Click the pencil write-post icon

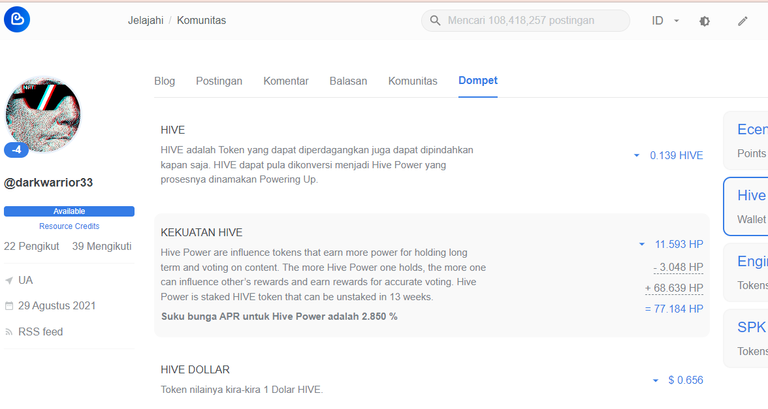[x=743, y=21]
